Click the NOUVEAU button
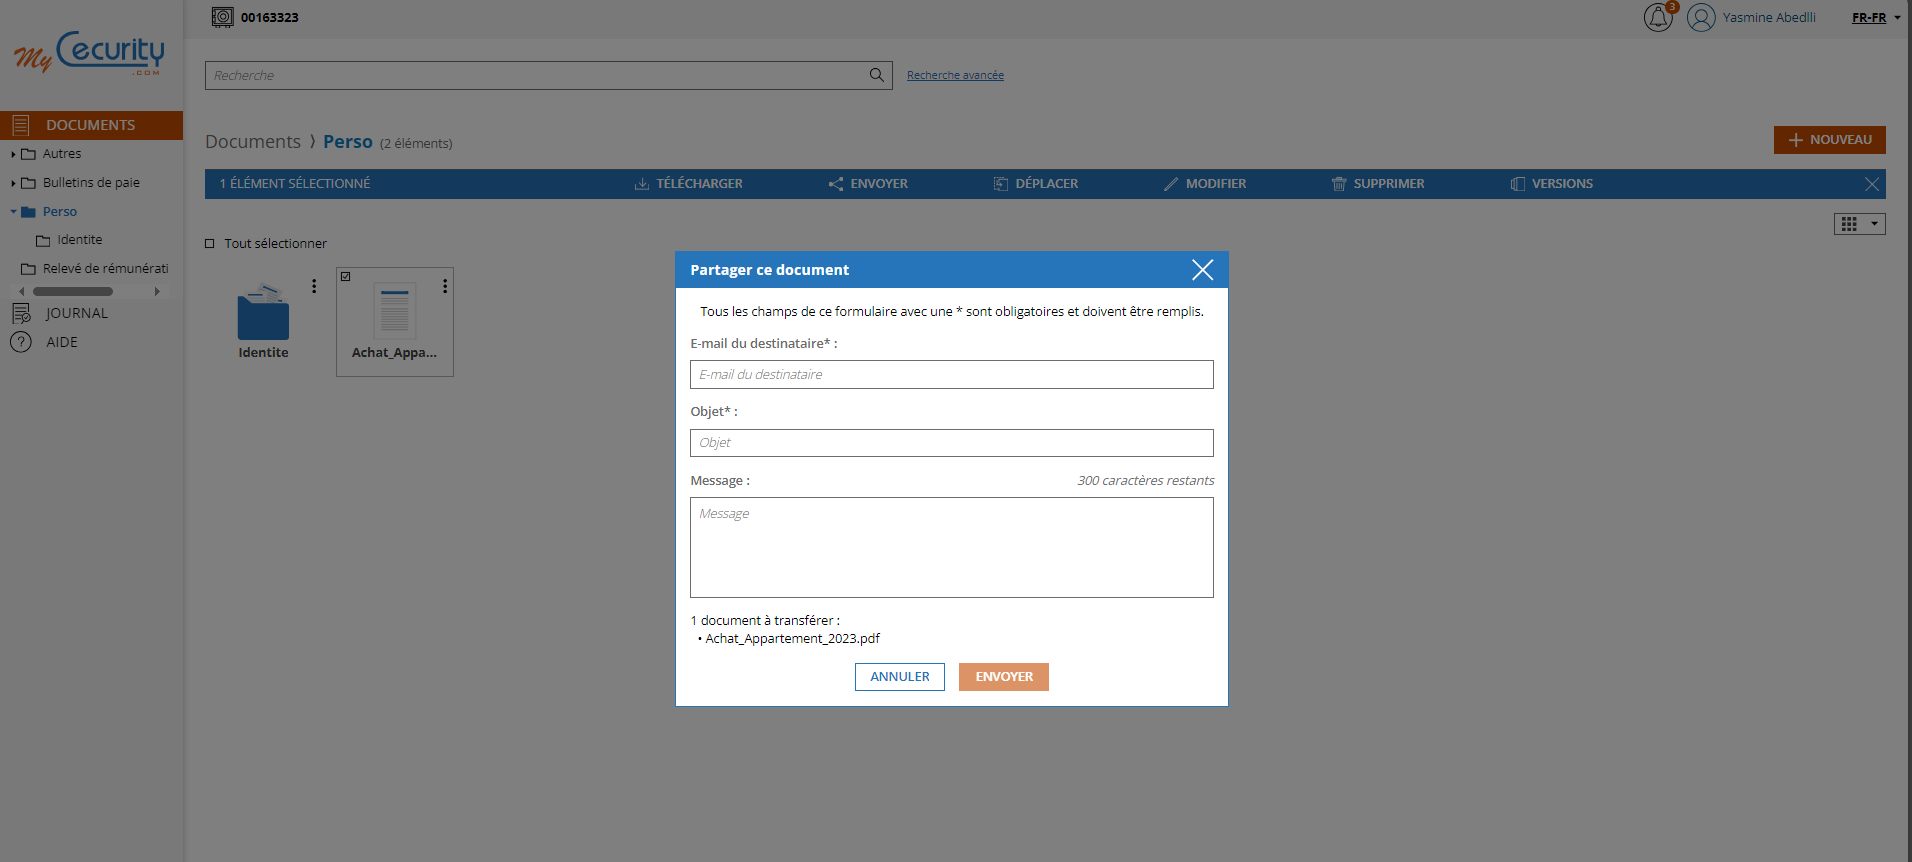 [1829, 140]
